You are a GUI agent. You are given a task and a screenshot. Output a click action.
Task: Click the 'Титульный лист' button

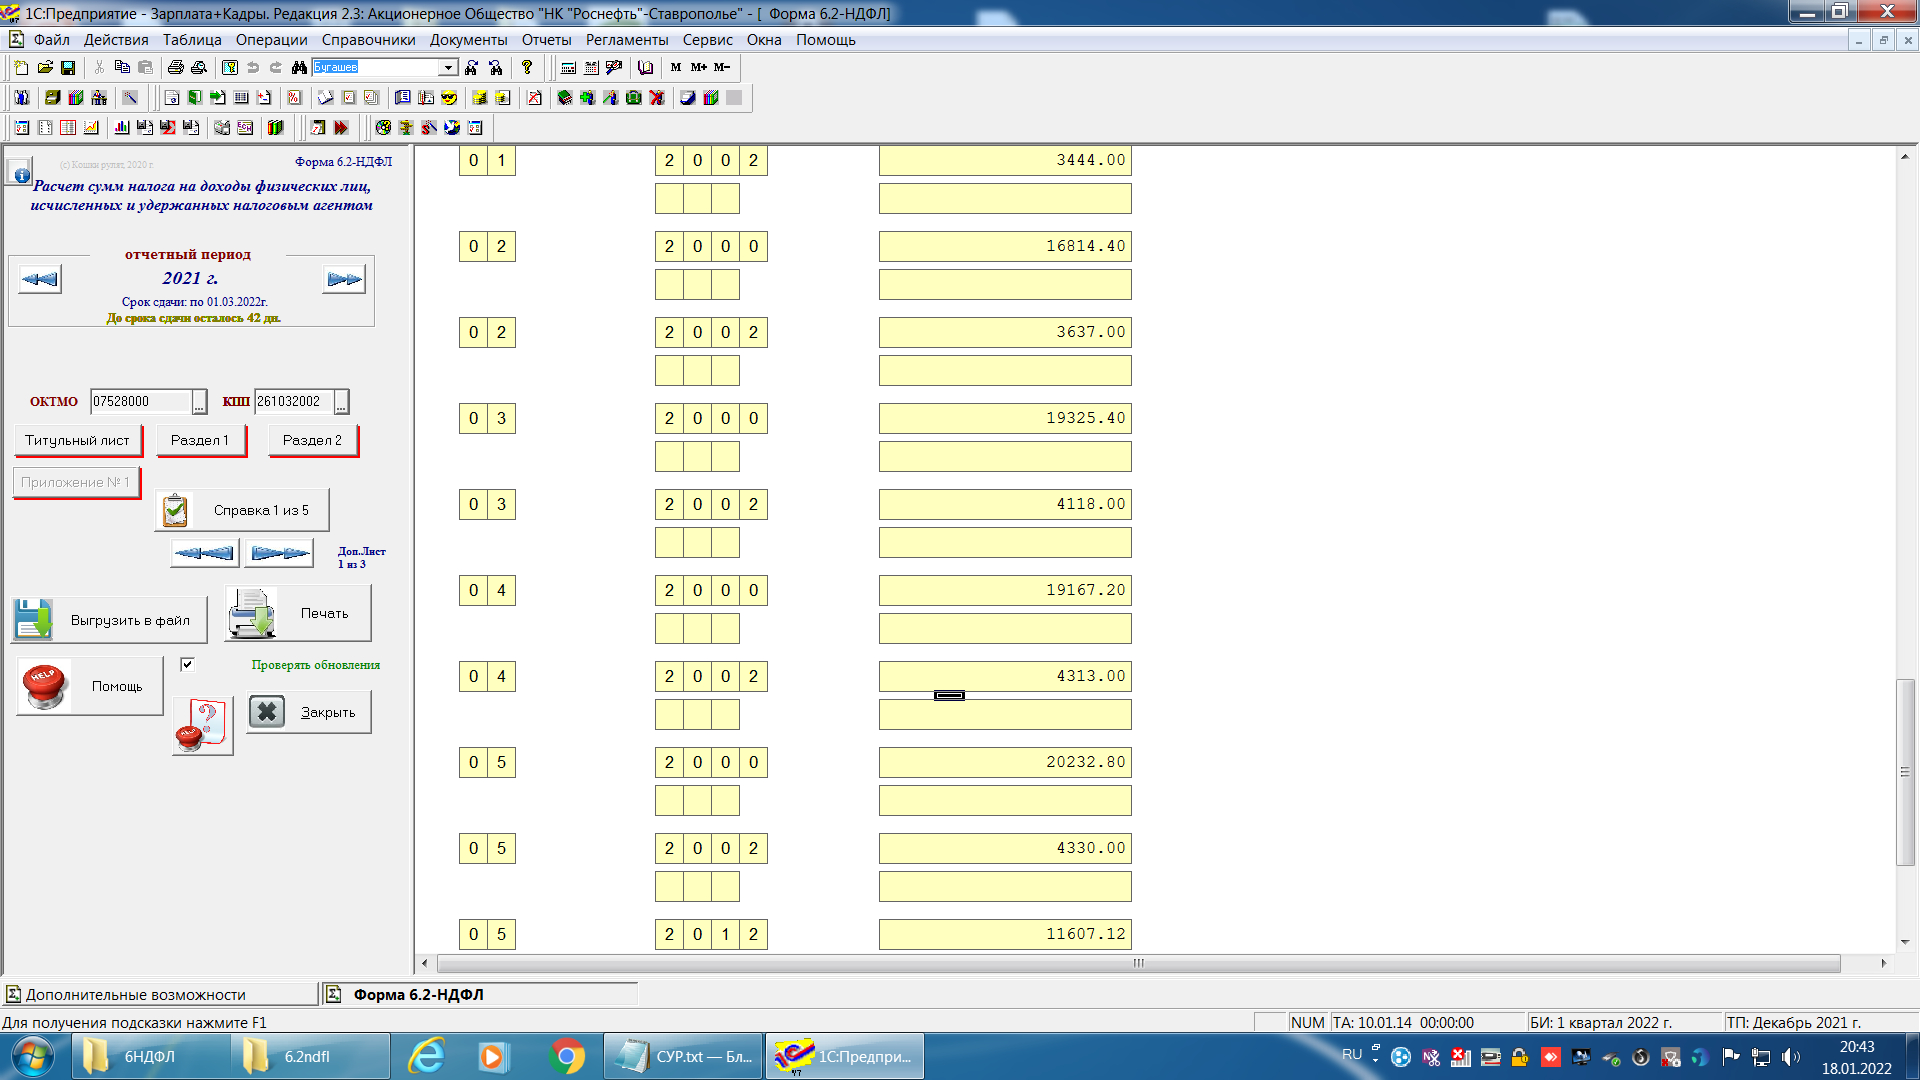click(78, 440)
